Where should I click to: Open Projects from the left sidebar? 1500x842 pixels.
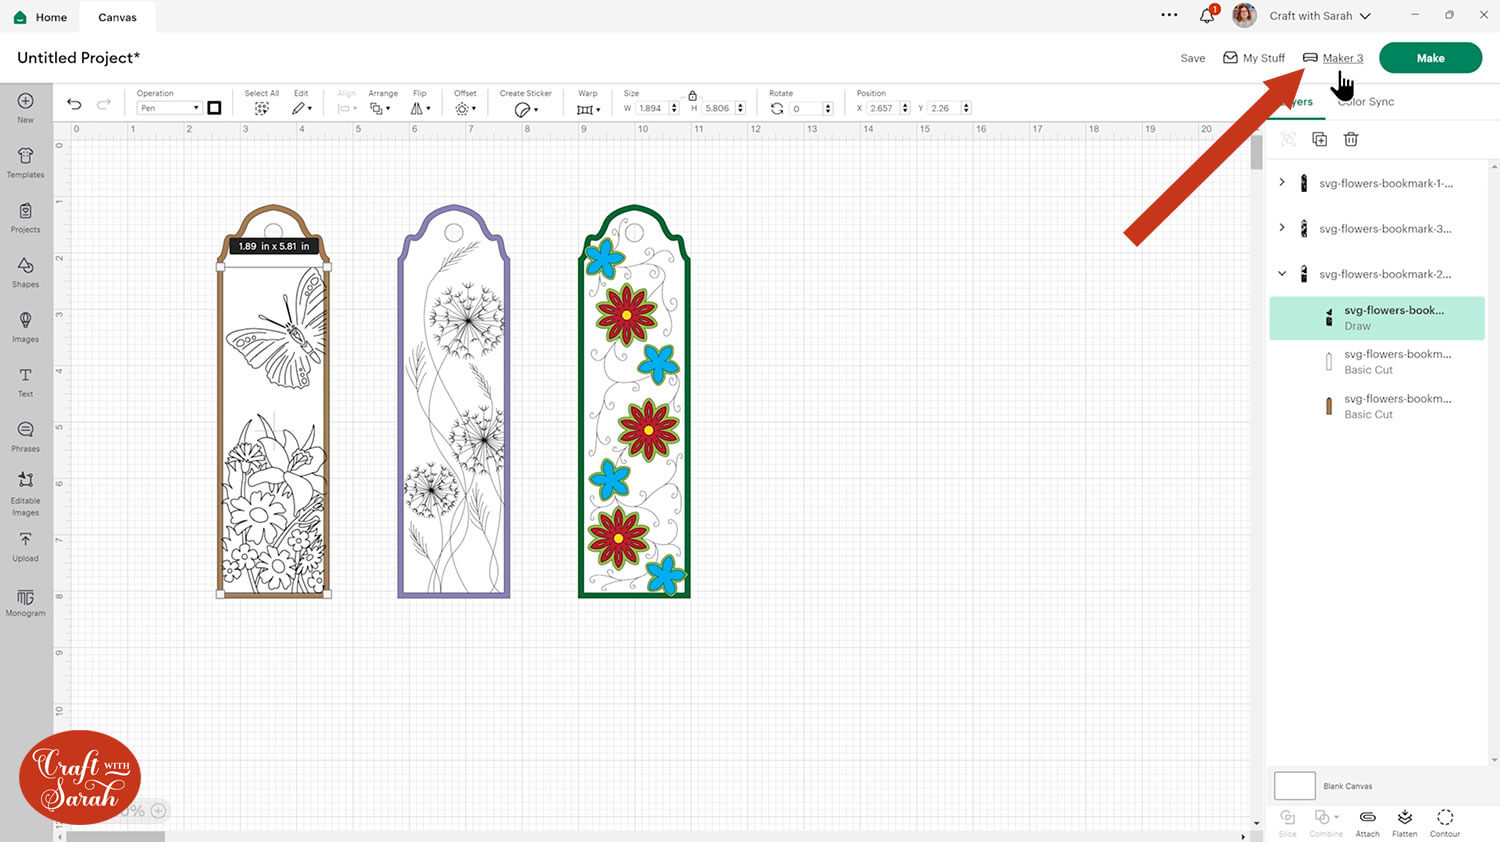point(25,217)
